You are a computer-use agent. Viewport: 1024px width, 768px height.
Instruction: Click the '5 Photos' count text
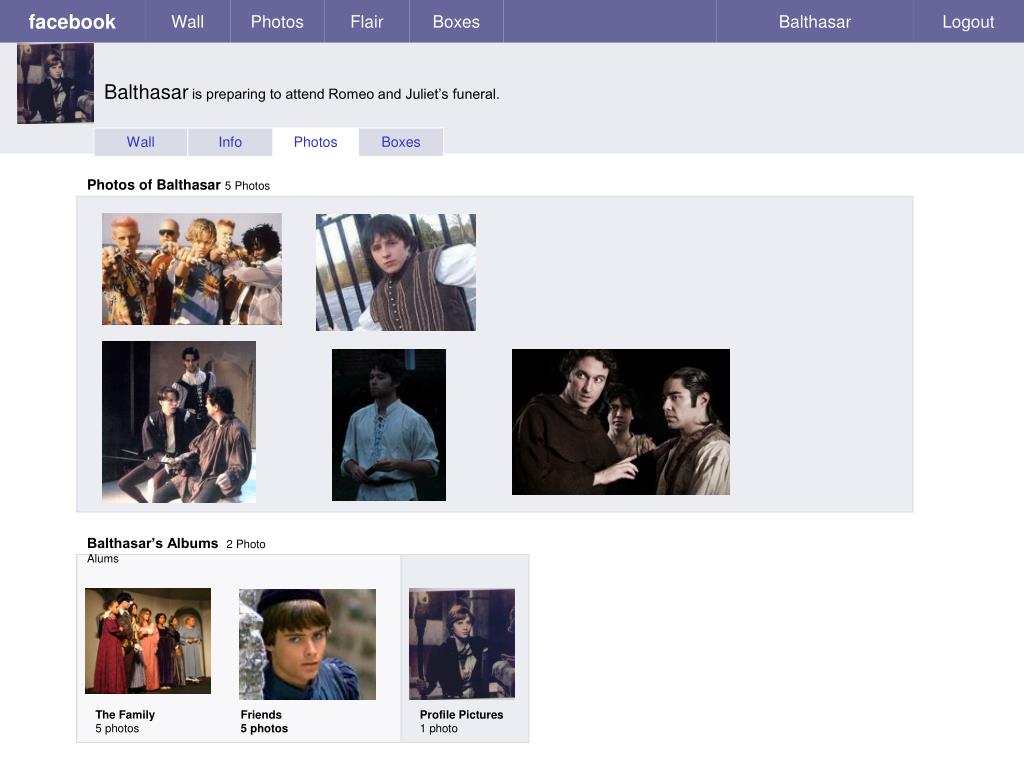[248, 185]
